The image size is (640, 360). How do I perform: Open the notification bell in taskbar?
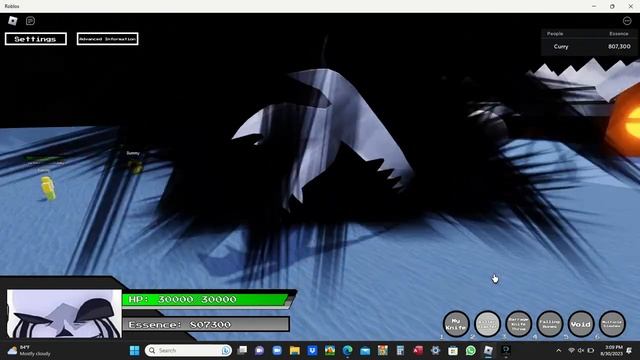point(629,350)
